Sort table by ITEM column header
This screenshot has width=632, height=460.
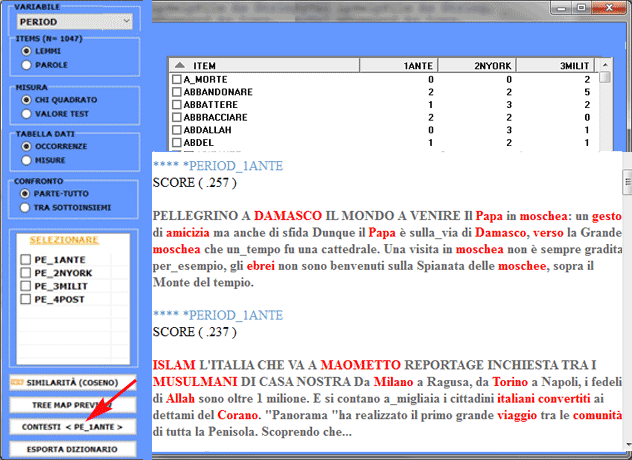264,66
